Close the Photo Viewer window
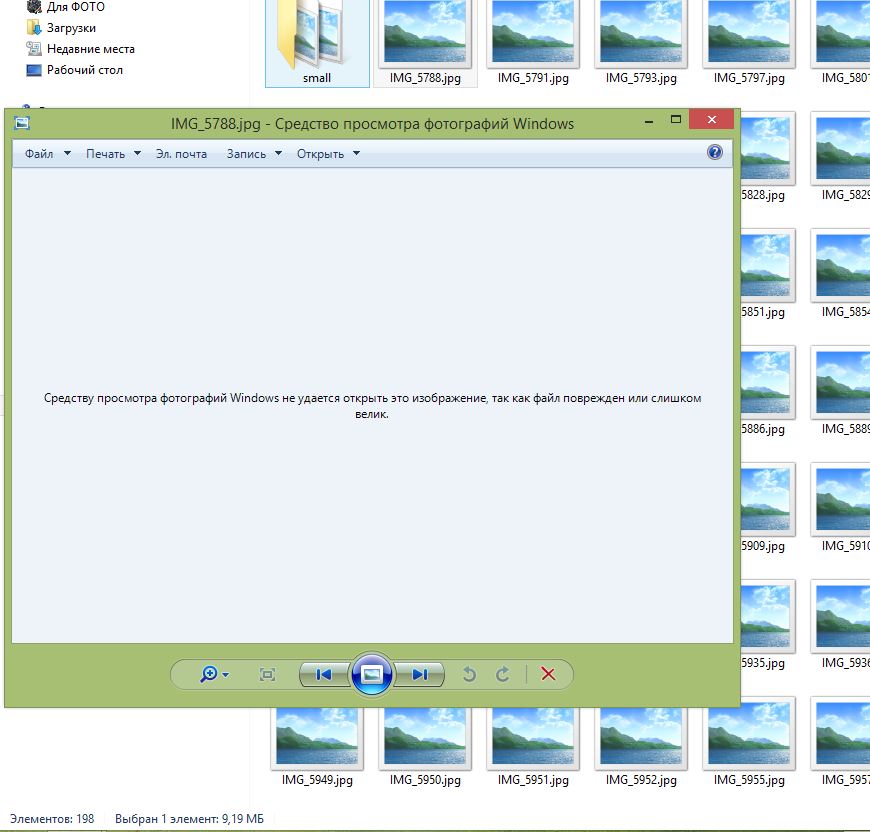This screenshot has height=832, width=870. click(x=712, y=119)
